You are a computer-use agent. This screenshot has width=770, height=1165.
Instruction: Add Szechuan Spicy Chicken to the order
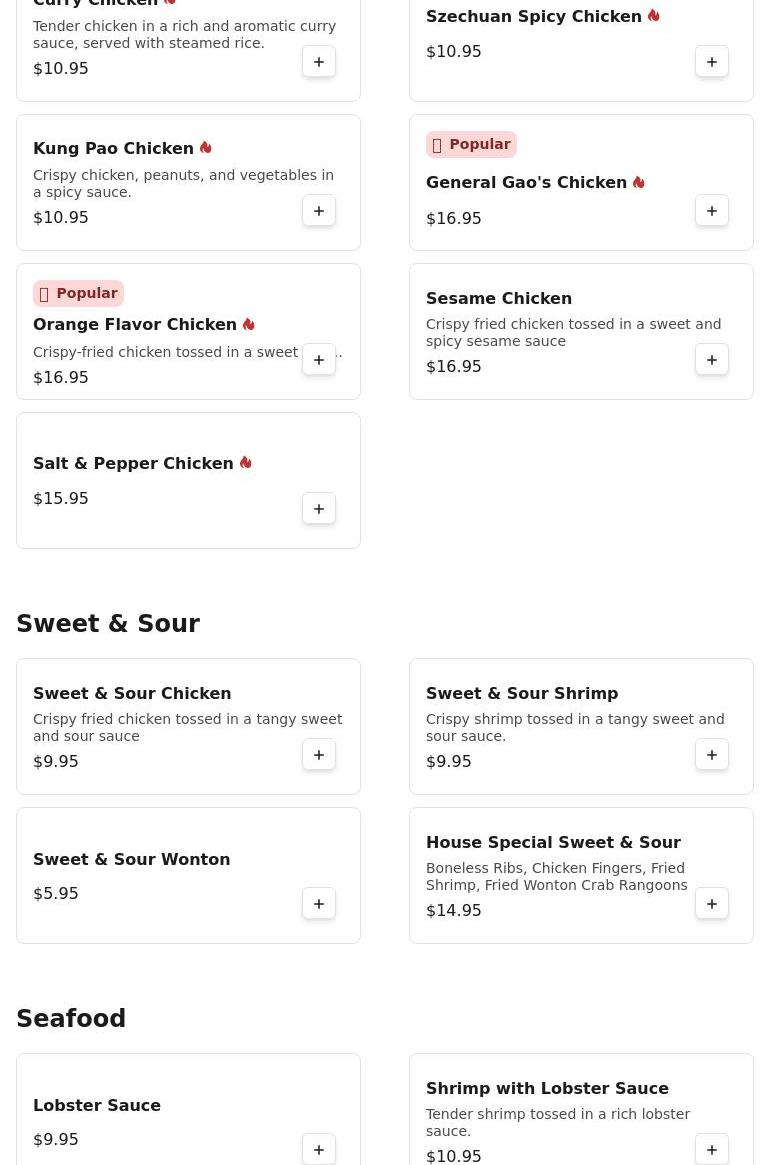(712, 62)
